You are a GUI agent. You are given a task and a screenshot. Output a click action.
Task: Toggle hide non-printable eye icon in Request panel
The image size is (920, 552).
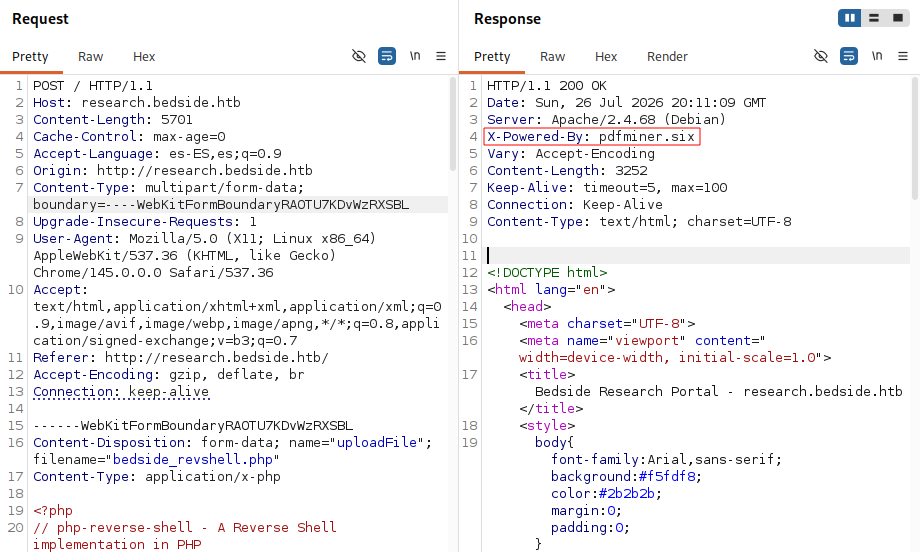click(358, 56)
